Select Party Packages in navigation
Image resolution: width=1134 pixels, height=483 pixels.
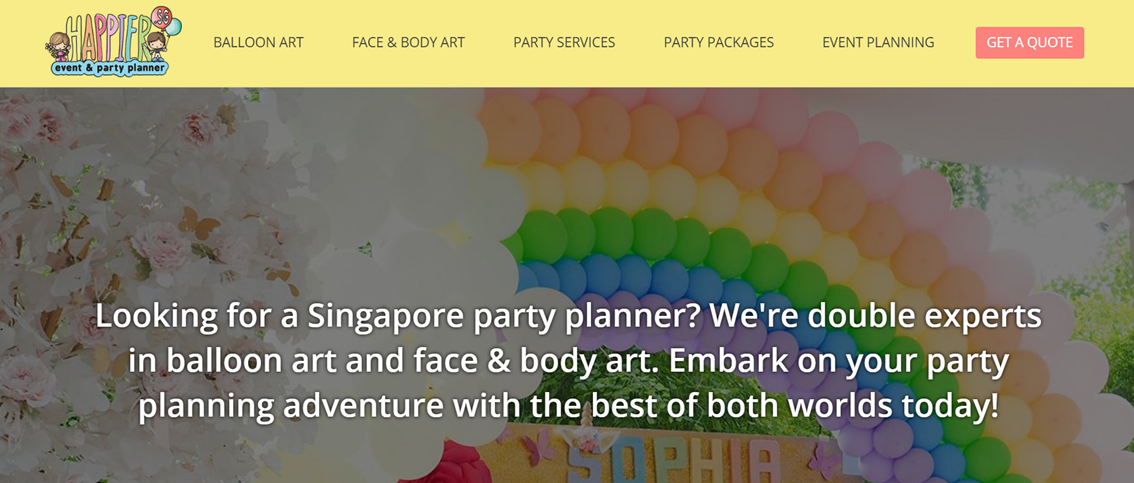[719, 43]
